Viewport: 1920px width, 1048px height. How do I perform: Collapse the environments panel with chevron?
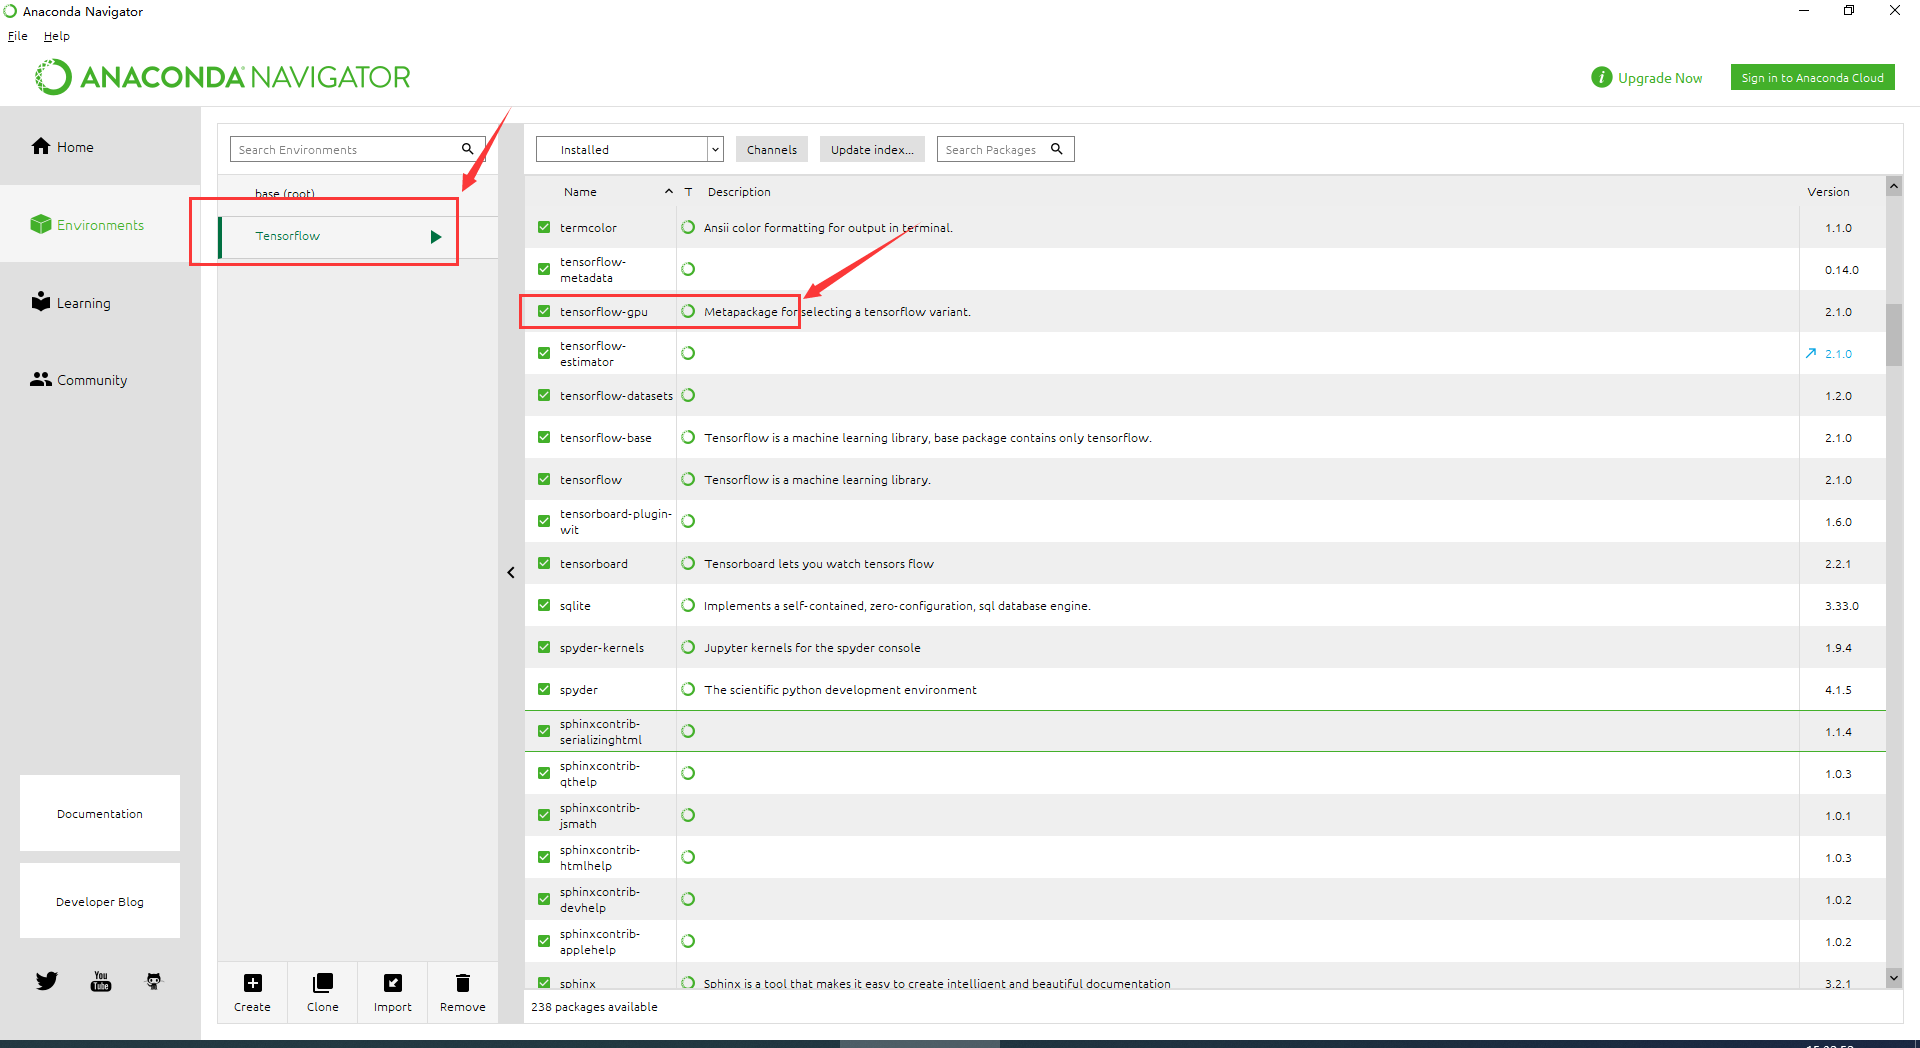pyautogui.click(x=511, y=572)
